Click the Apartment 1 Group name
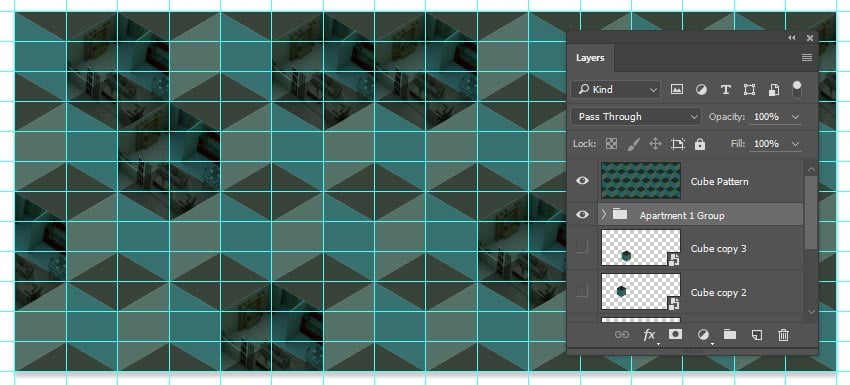Image resolution: width=850 pixels, height=385 pixels. pos(682,215)
